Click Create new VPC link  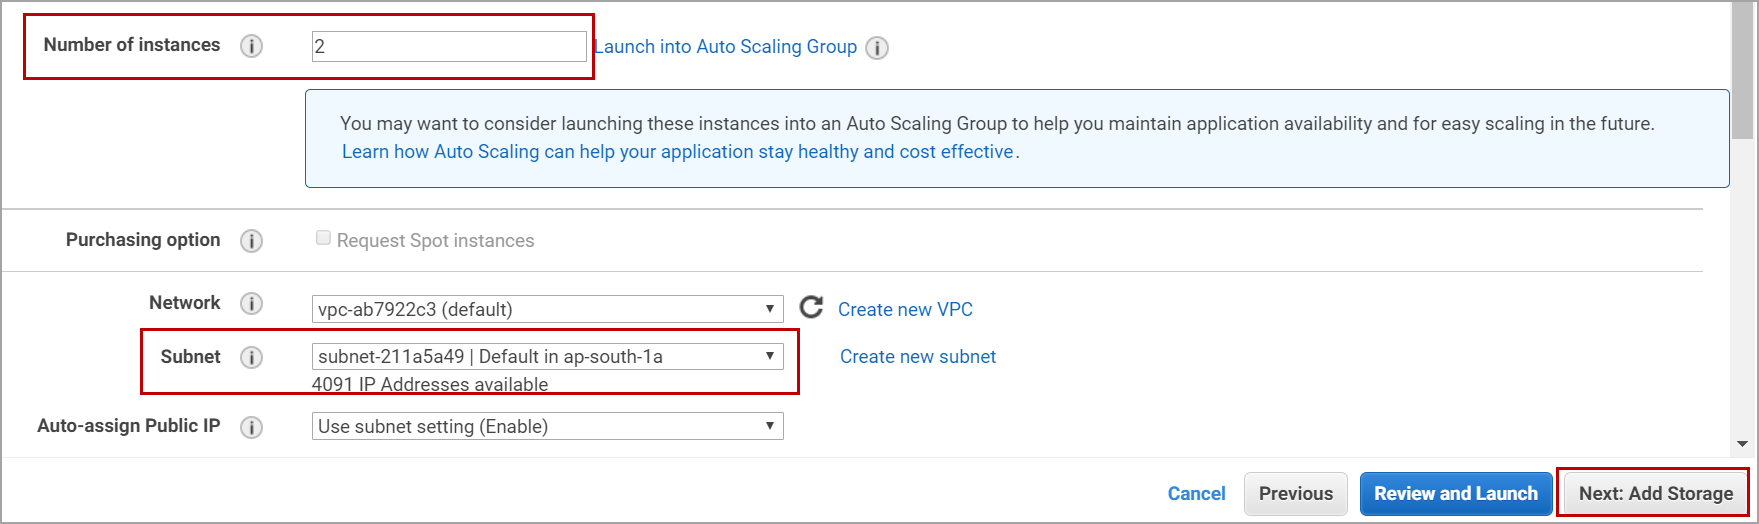(x=905, y=310)
